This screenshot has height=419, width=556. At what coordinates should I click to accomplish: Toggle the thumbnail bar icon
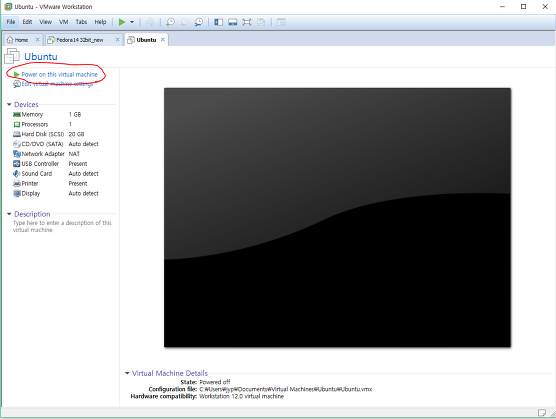[x=233, y=22]
